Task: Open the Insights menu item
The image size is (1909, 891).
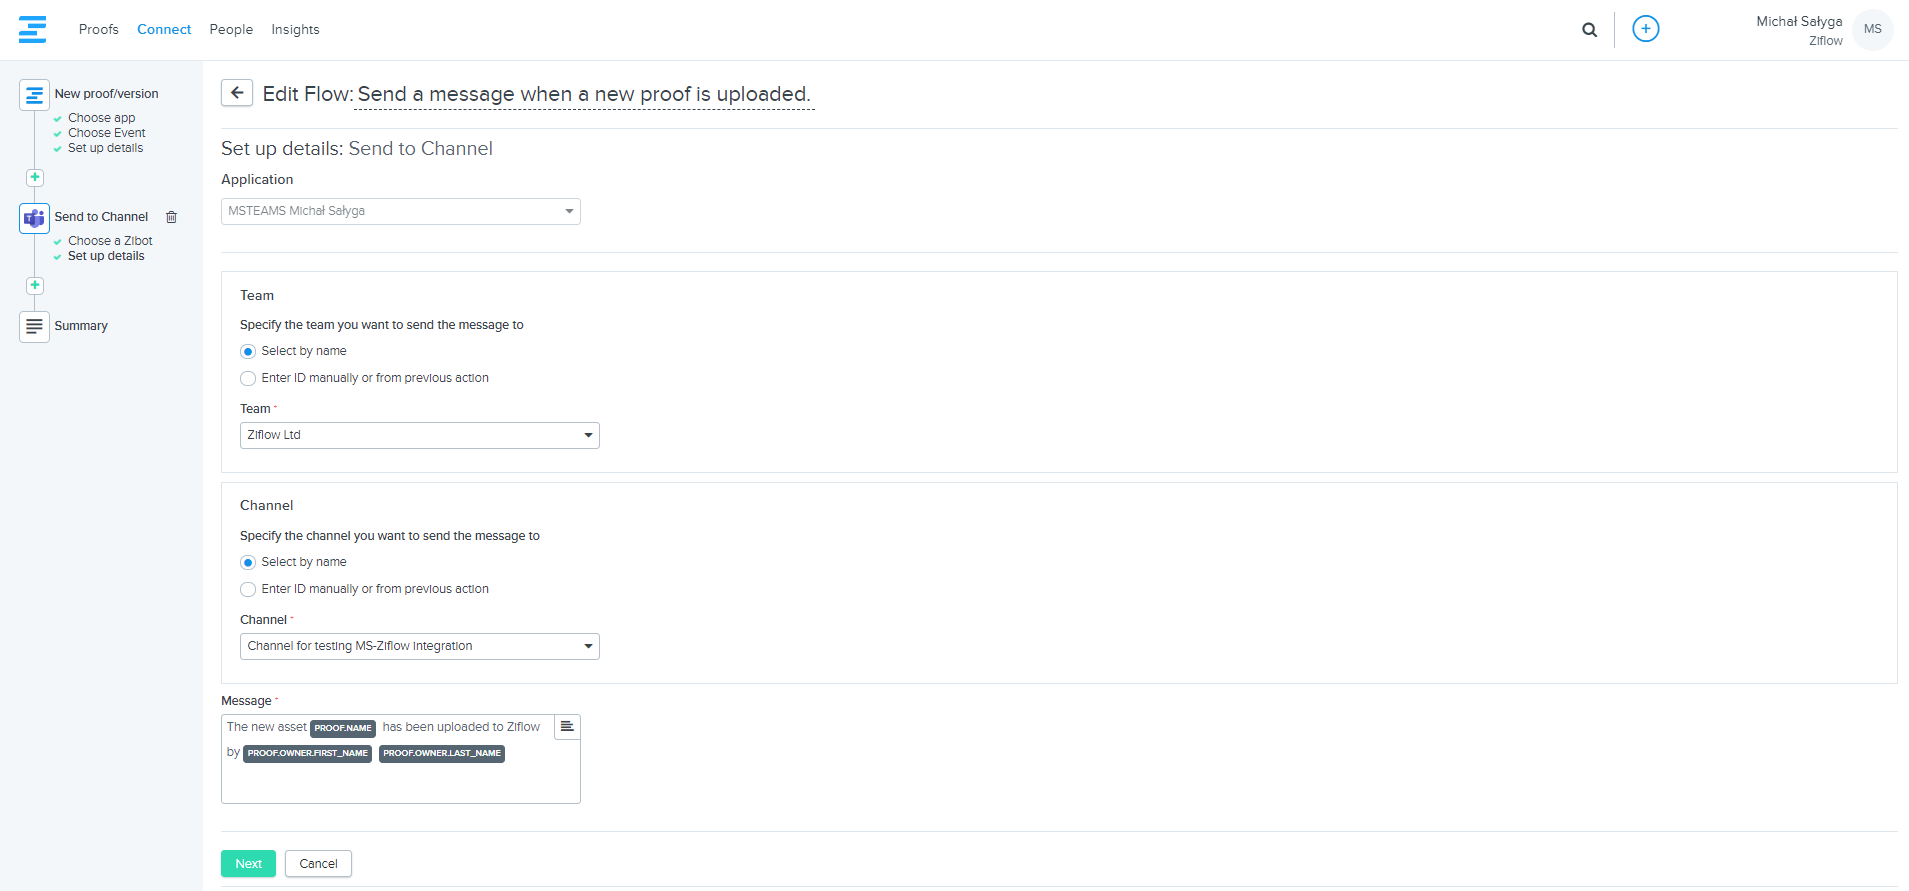Action: 295,30
